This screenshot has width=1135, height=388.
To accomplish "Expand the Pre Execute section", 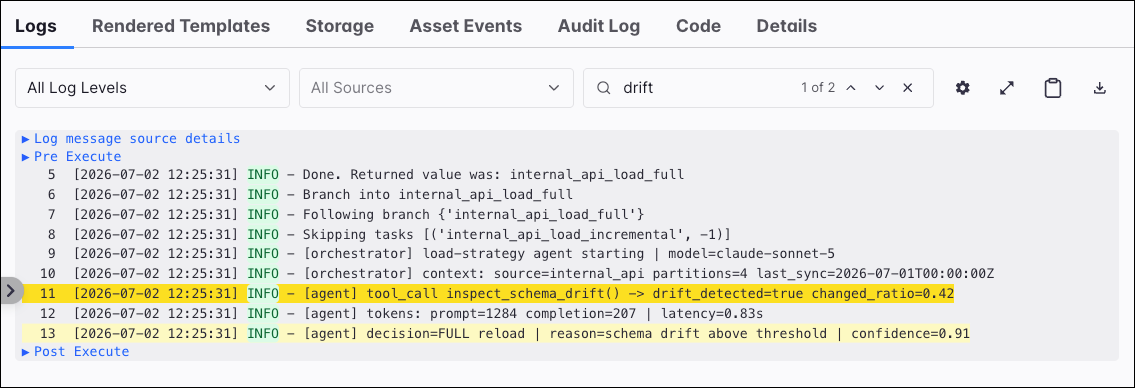I will 72,156.
